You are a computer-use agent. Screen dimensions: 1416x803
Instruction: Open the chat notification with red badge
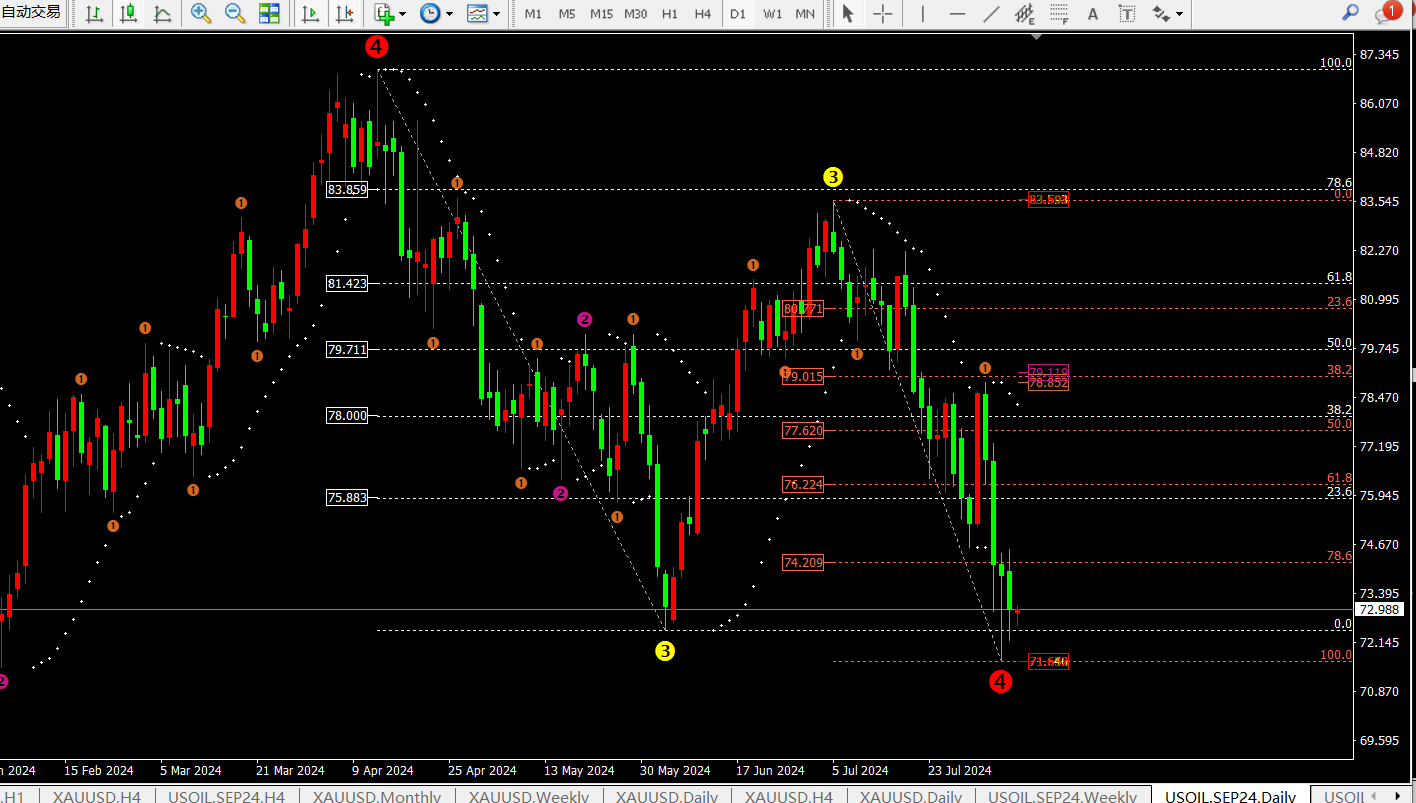click(x=1387, y=13)
